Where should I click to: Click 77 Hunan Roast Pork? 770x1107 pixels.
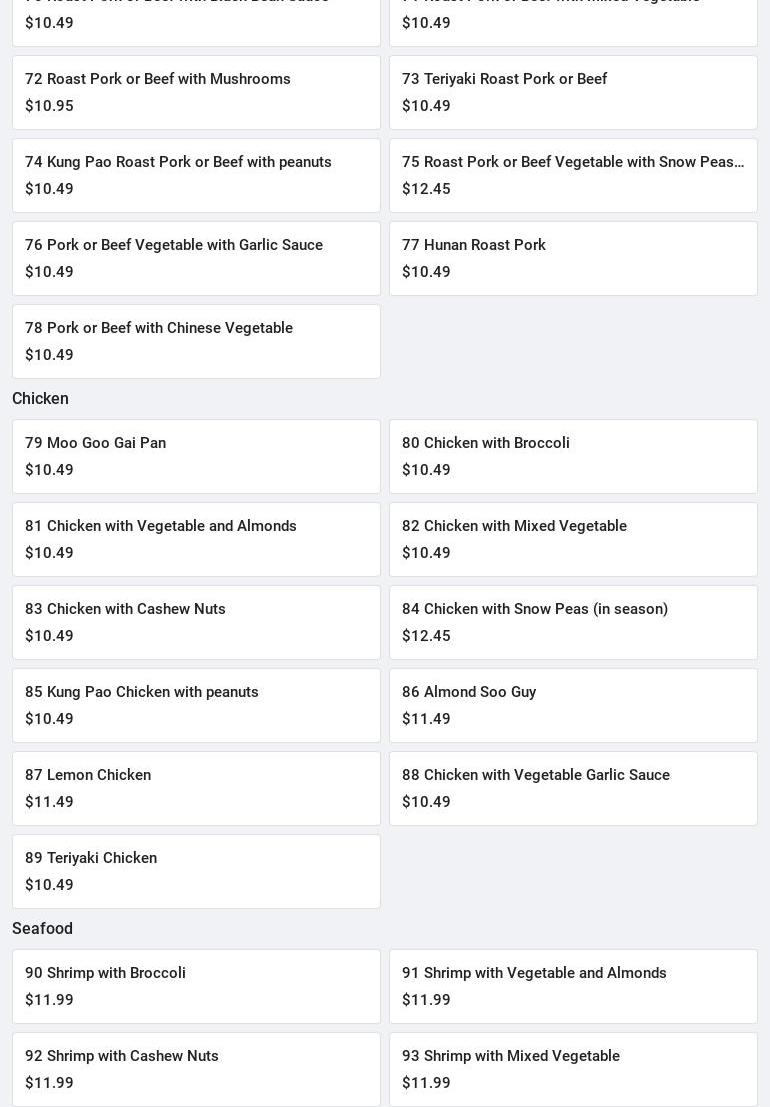[x=573, y=258]
